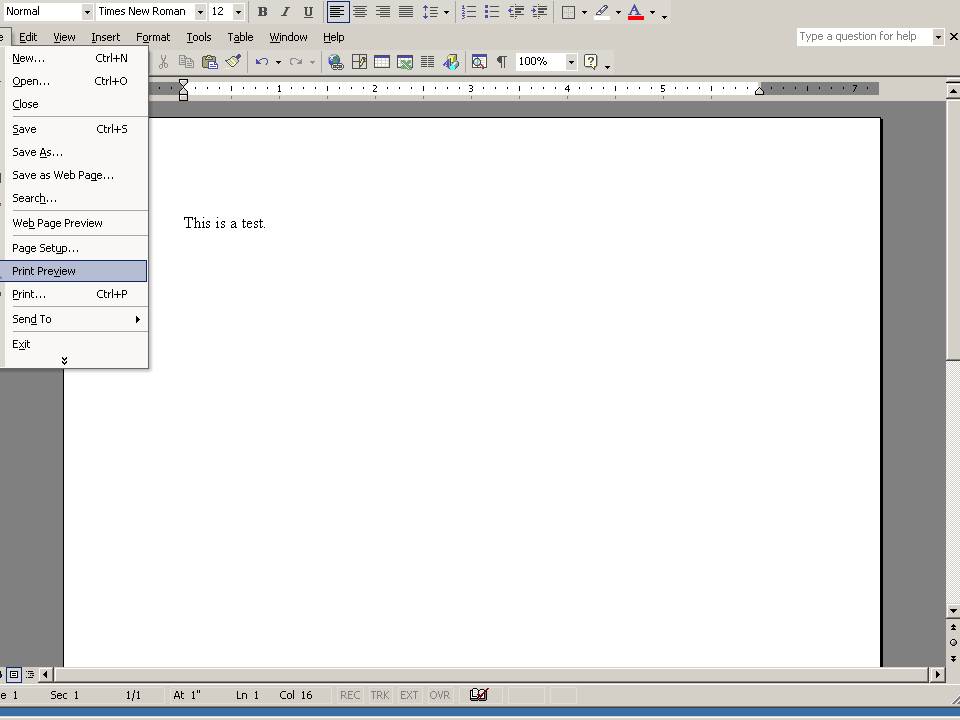Click the right indent ruler marker
This screenshot has width=960, height=720.
tap(759, 91)
